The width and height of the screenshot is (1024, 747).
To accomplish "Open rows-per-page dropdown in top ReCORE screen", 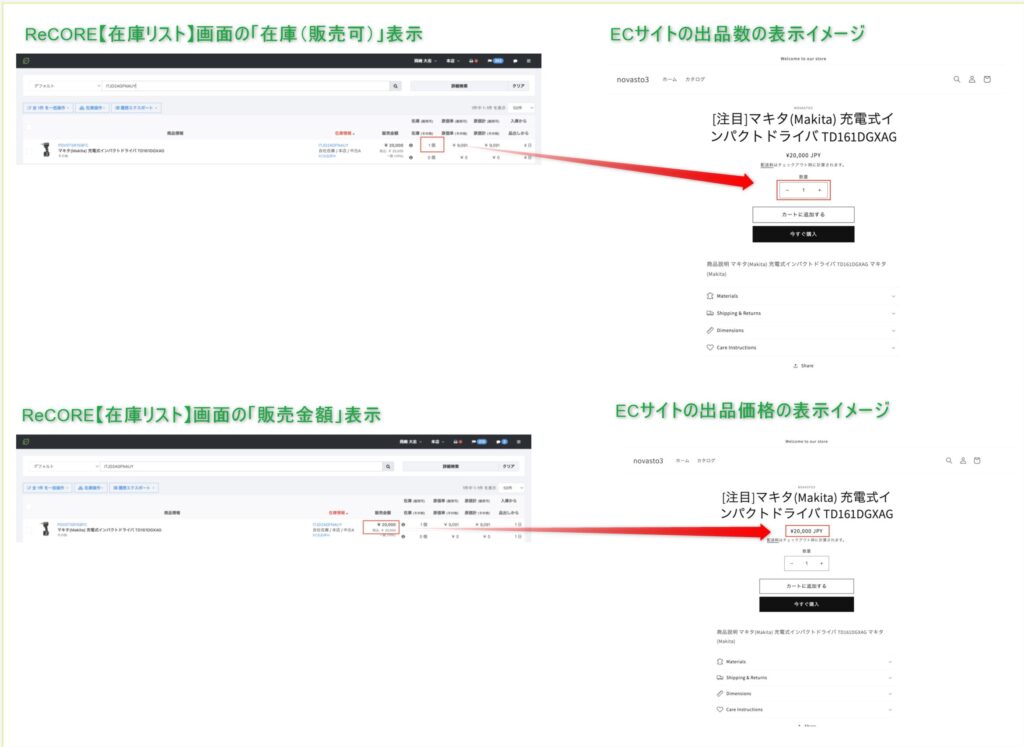I will [522, 108].
